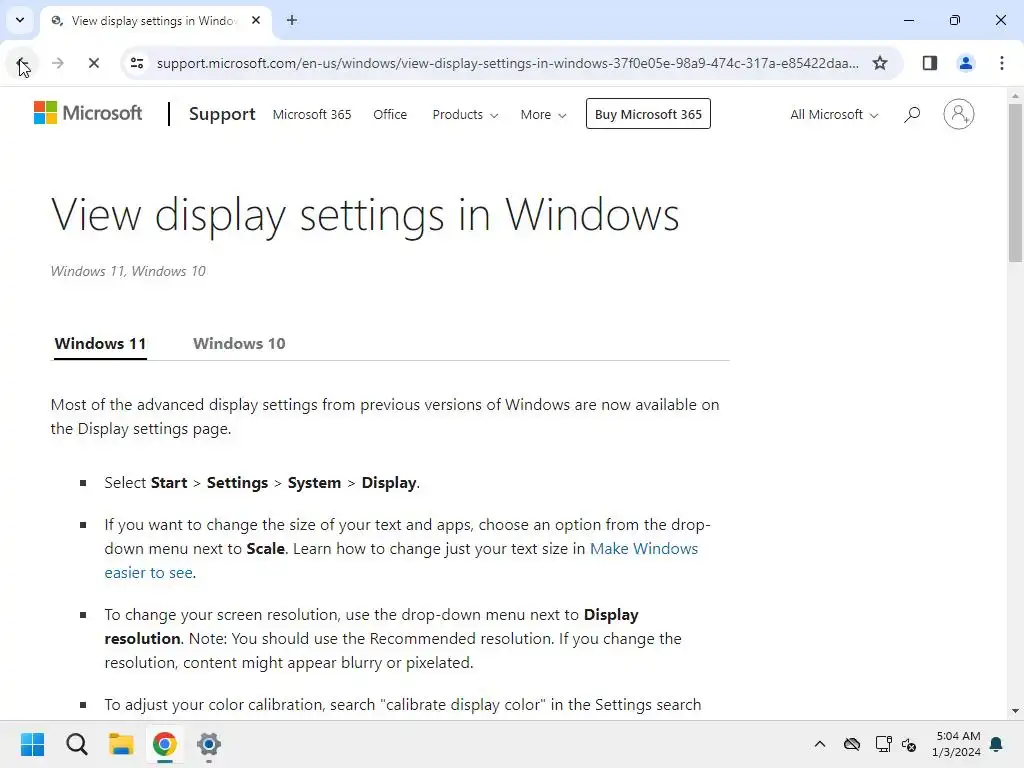Expand the Products menu

465,114
